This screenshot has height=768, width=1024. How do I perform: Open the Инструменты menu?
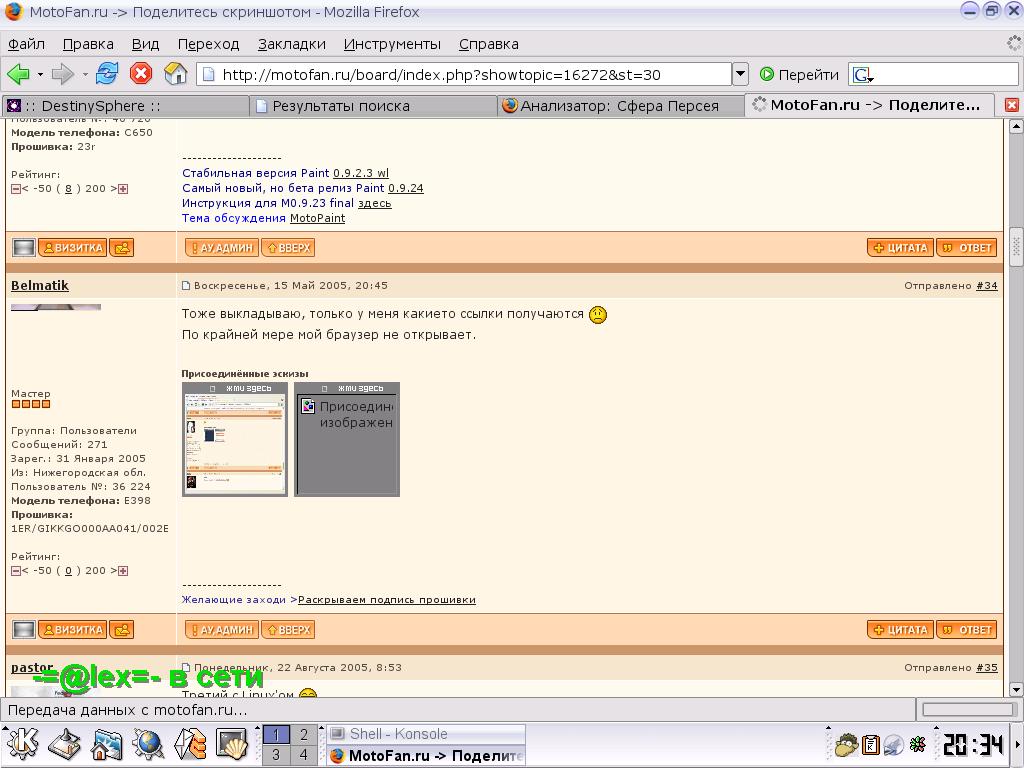(392, 44)
